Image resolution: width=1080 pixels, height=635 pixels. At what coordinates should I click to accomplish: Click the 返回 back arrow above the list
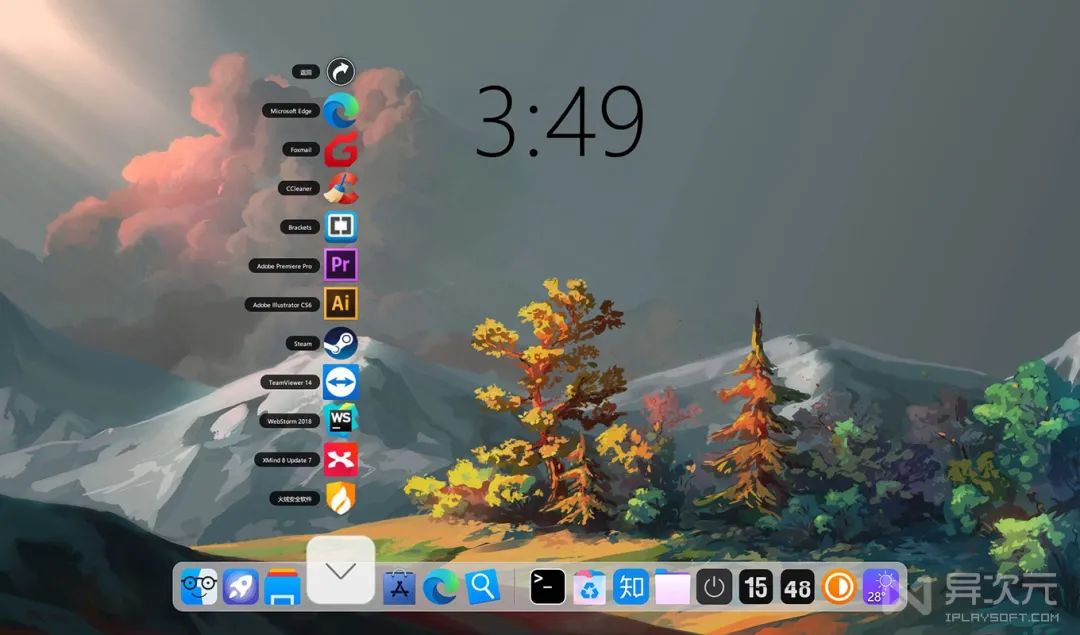pos(340,70)
